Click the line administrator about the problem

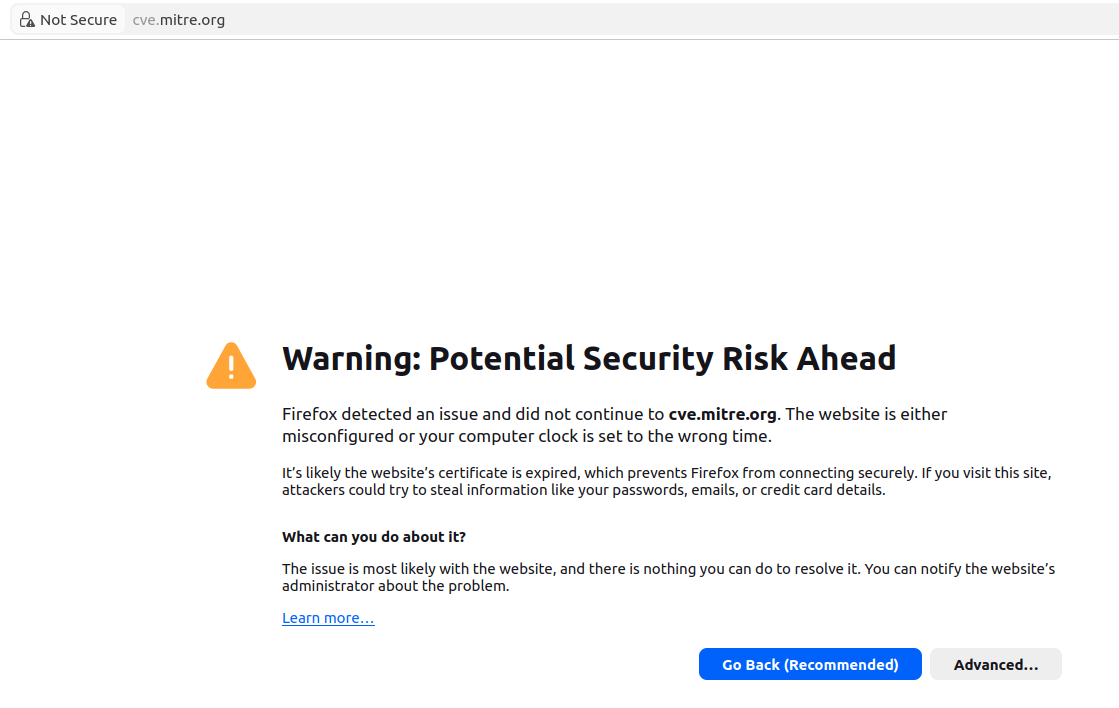(x=395, y=586)
